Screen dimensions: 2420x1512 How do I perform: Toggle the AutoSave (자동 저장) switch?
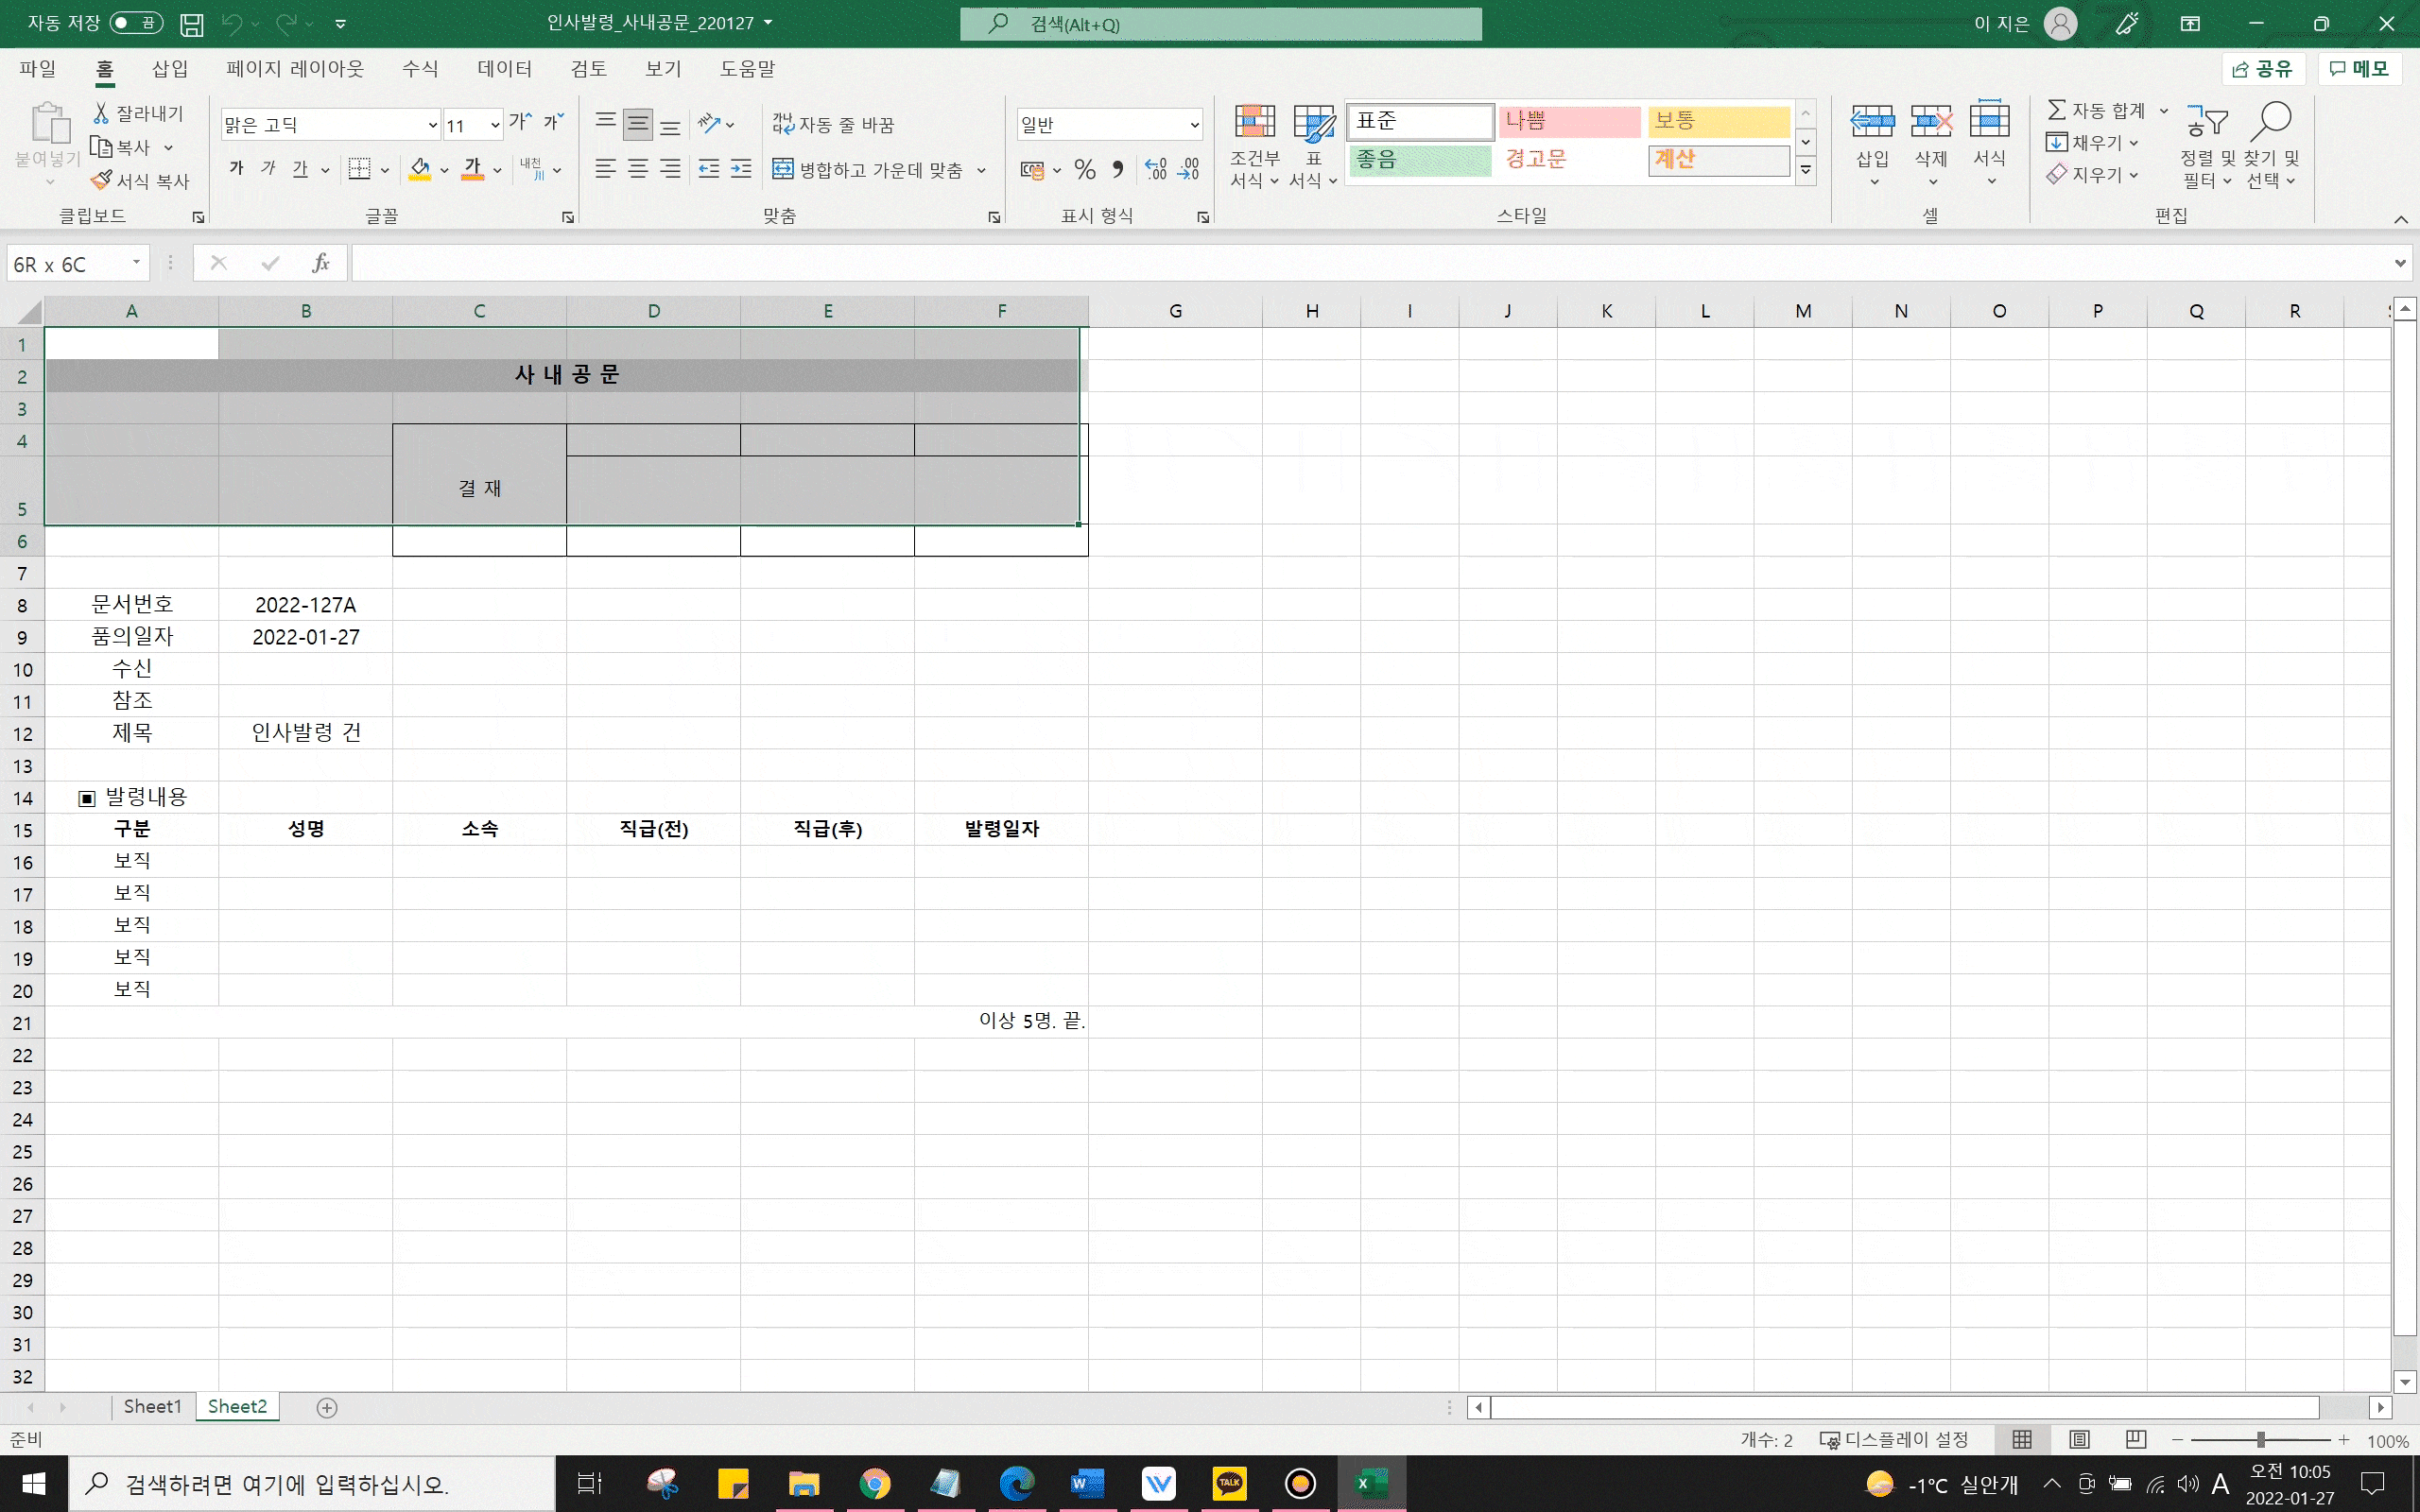pos(137,23)
